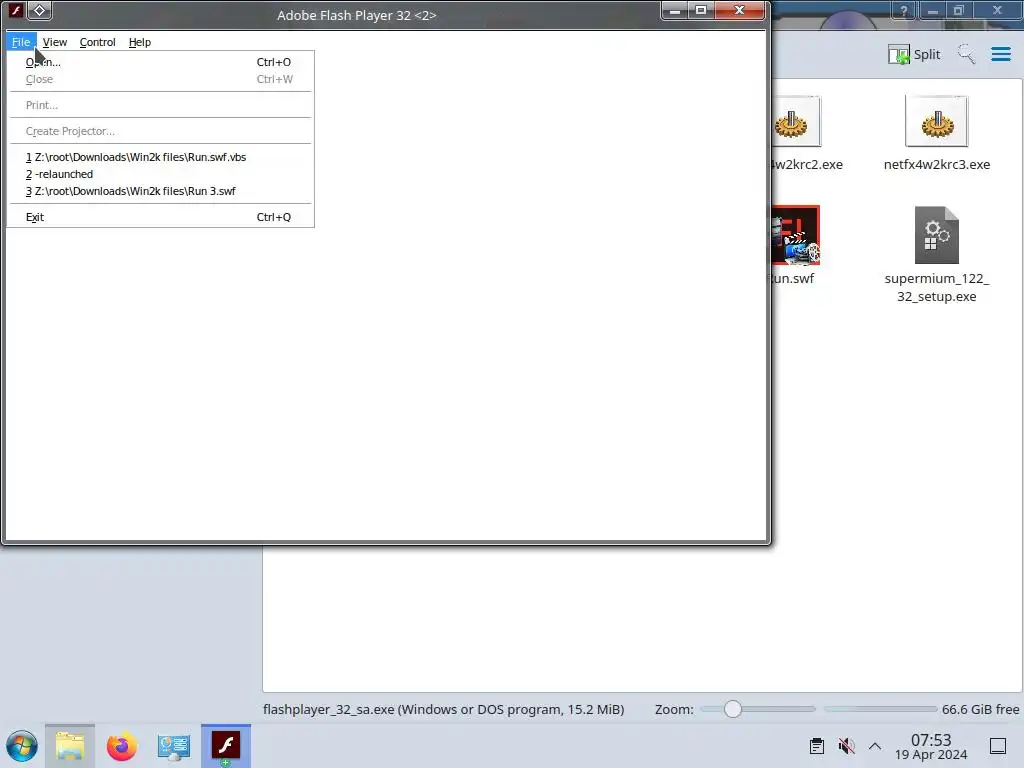Open the Help menu

click(x=140, y=42)
